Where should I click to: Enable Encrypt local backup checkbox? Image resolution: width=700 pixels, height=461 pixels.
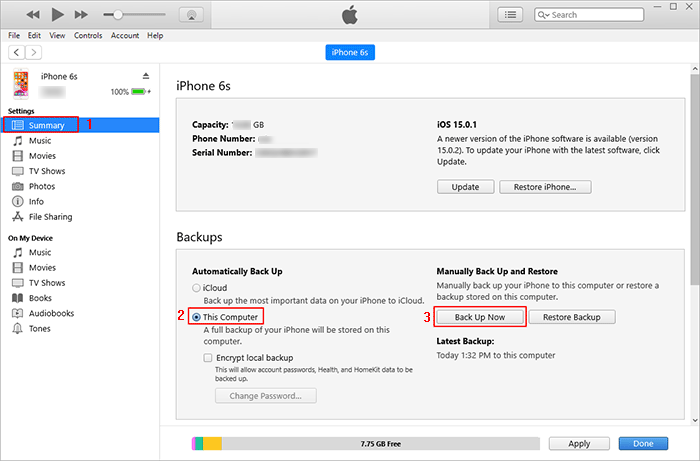pyautogui.click(x=208, y=357)
